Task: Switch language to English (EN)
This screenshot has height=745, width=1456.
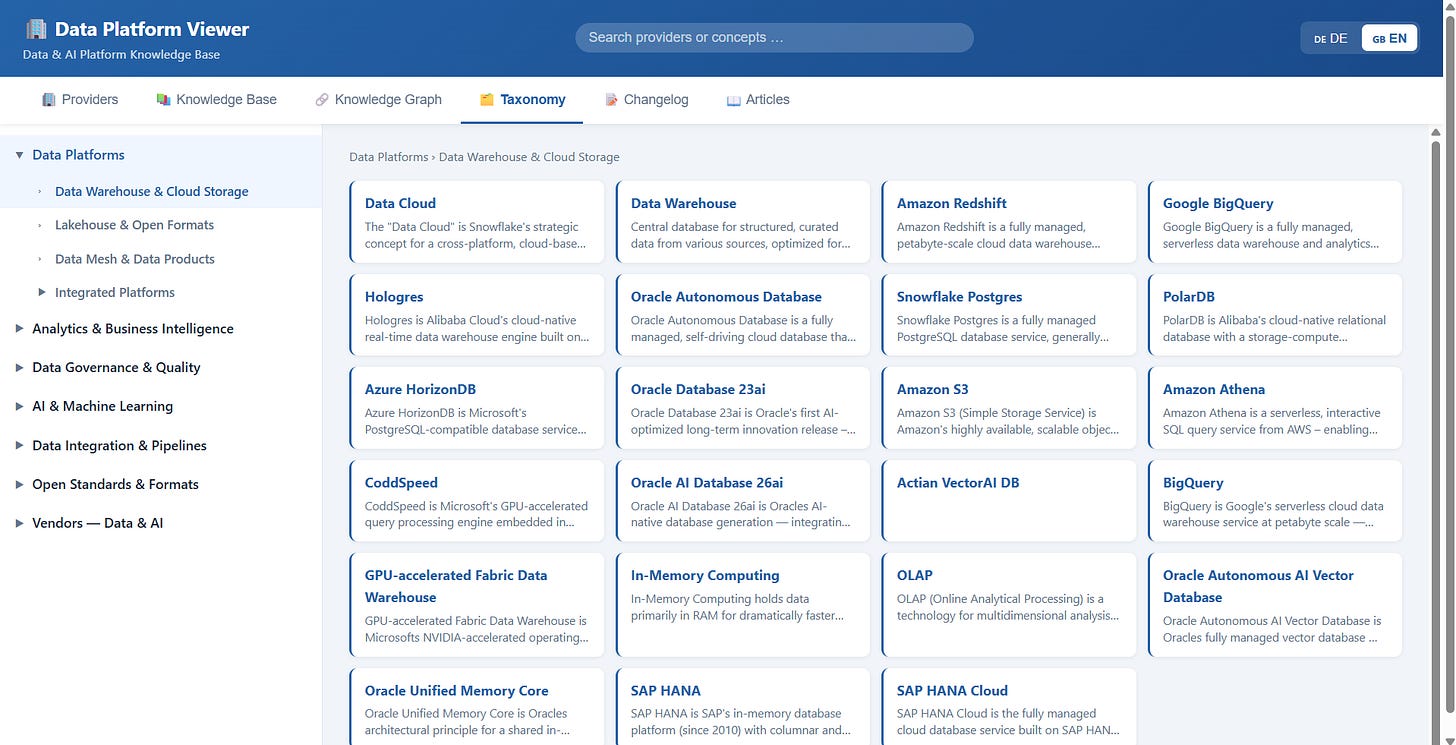Action: coord(1389,38)
